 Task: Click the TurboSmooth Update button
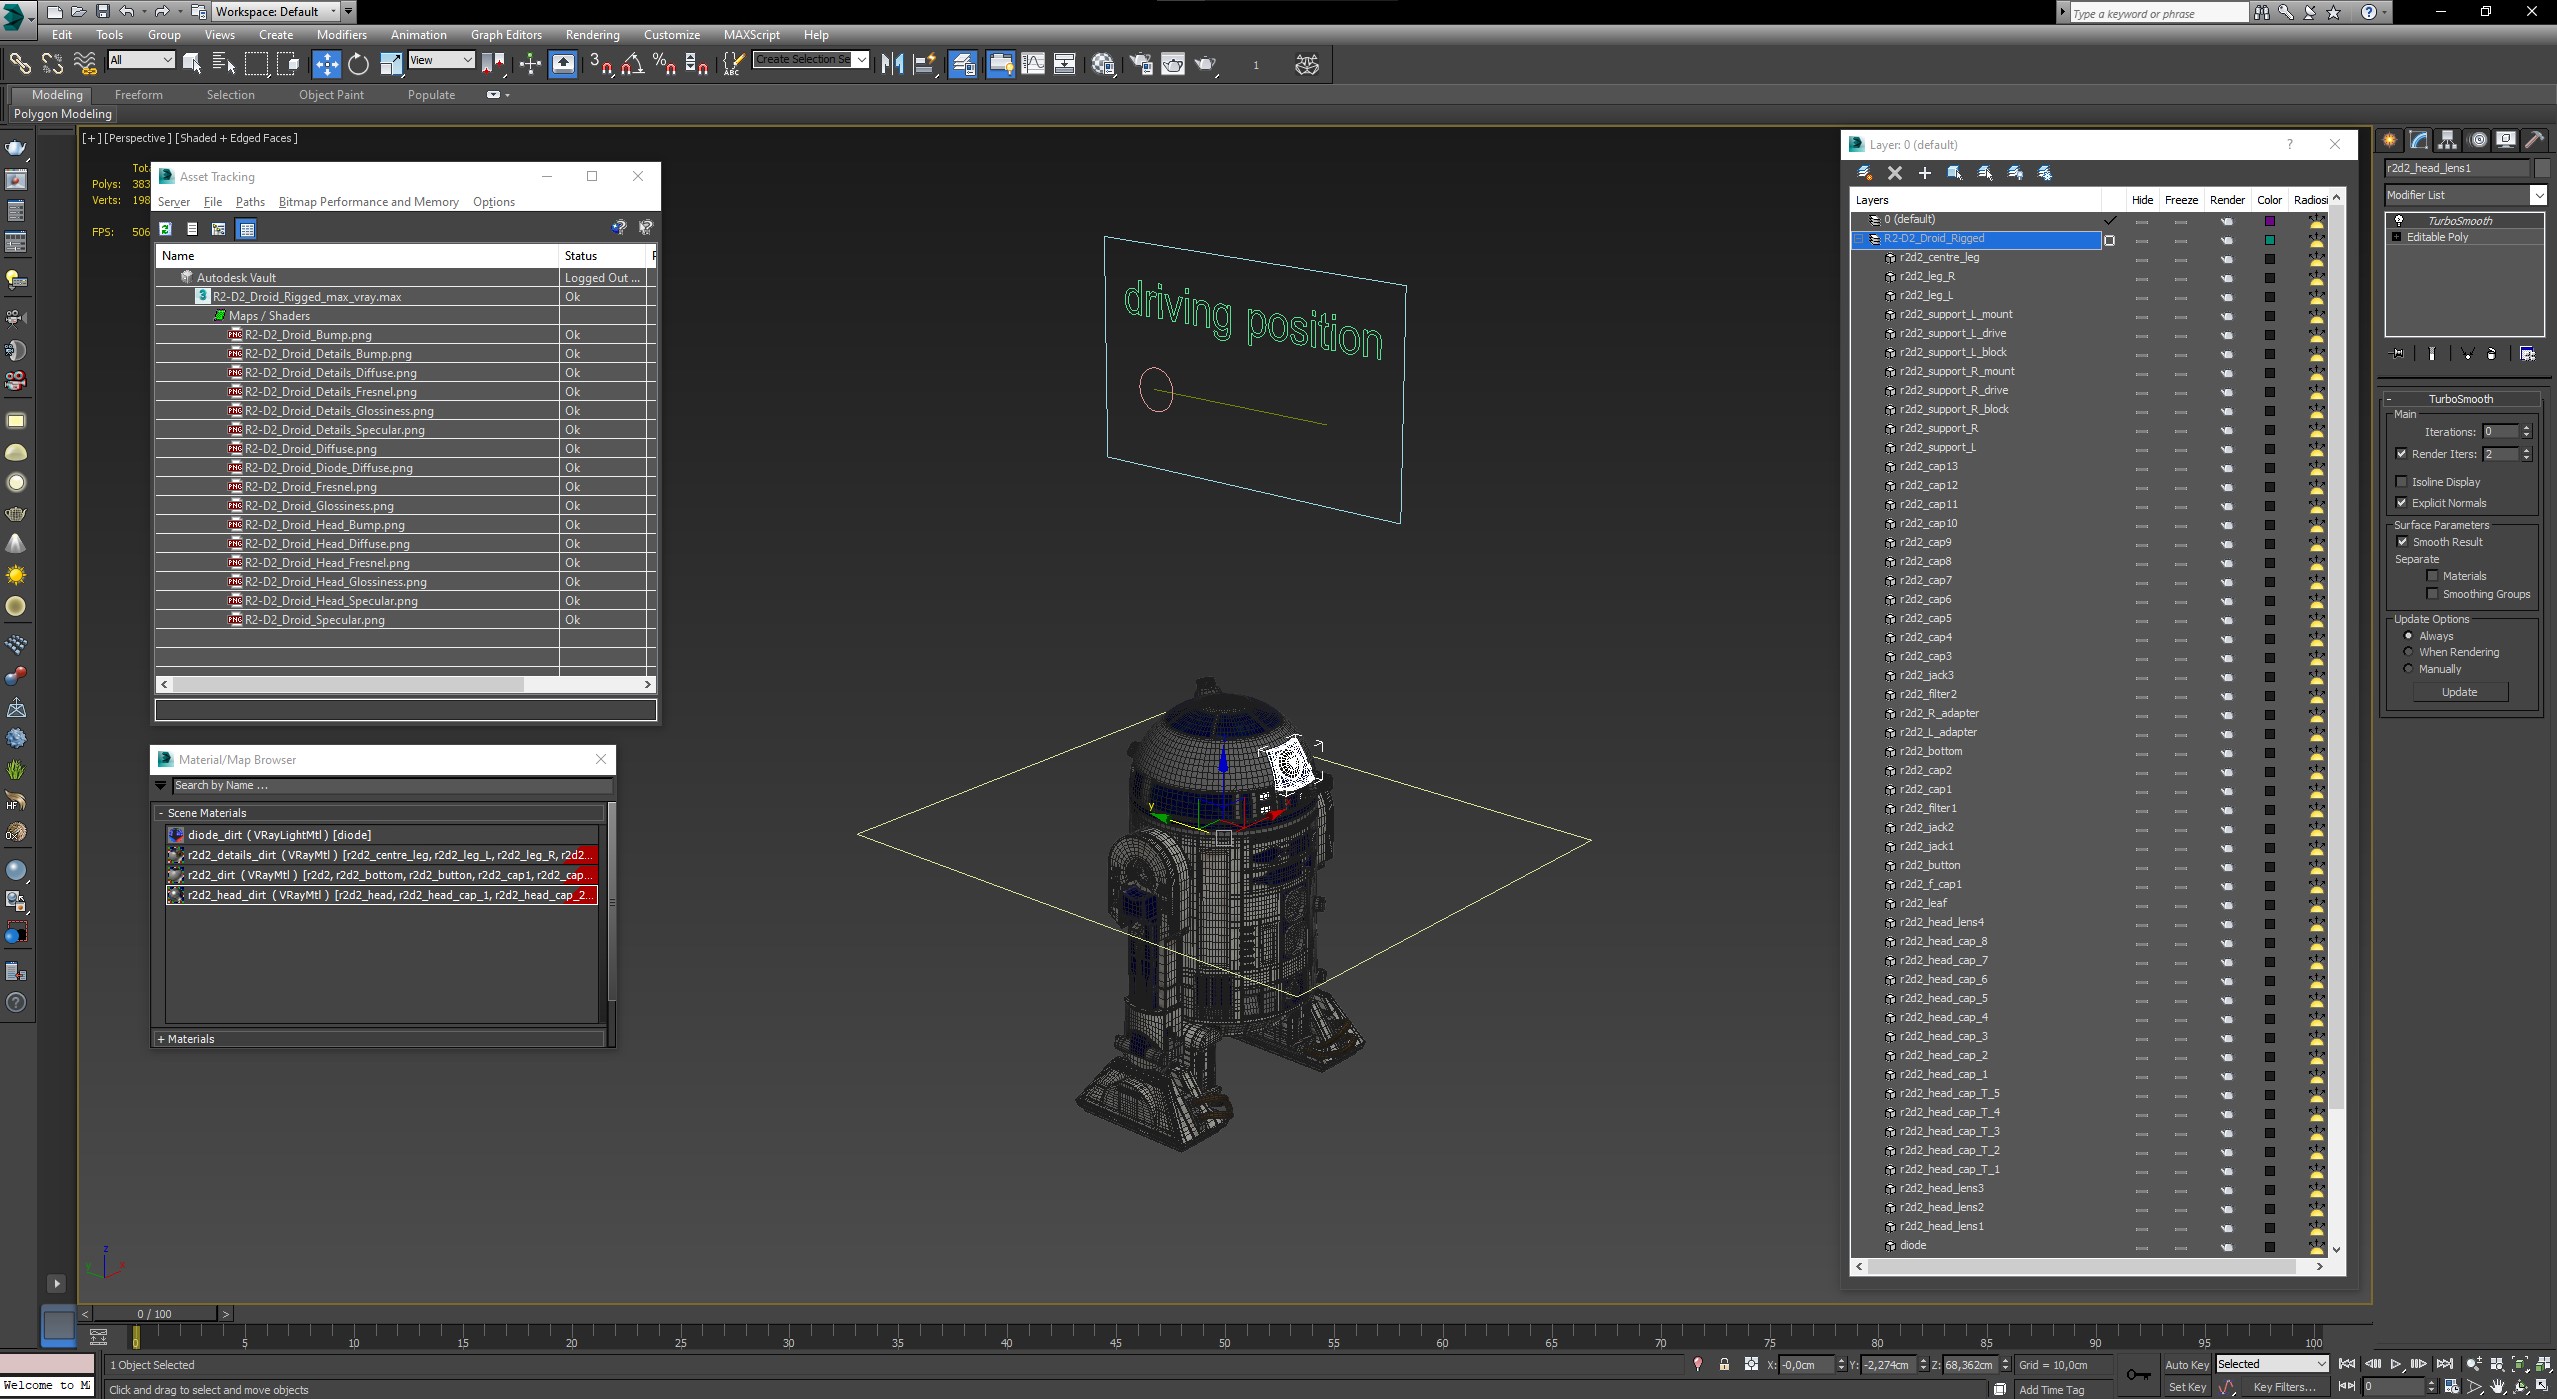(2460, 692)
